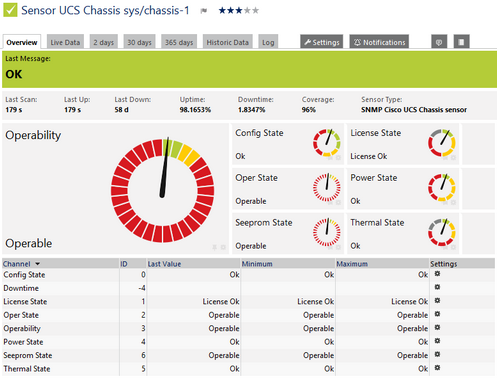Open the 365 days tab
497x378 pixels.
[179, 42]
